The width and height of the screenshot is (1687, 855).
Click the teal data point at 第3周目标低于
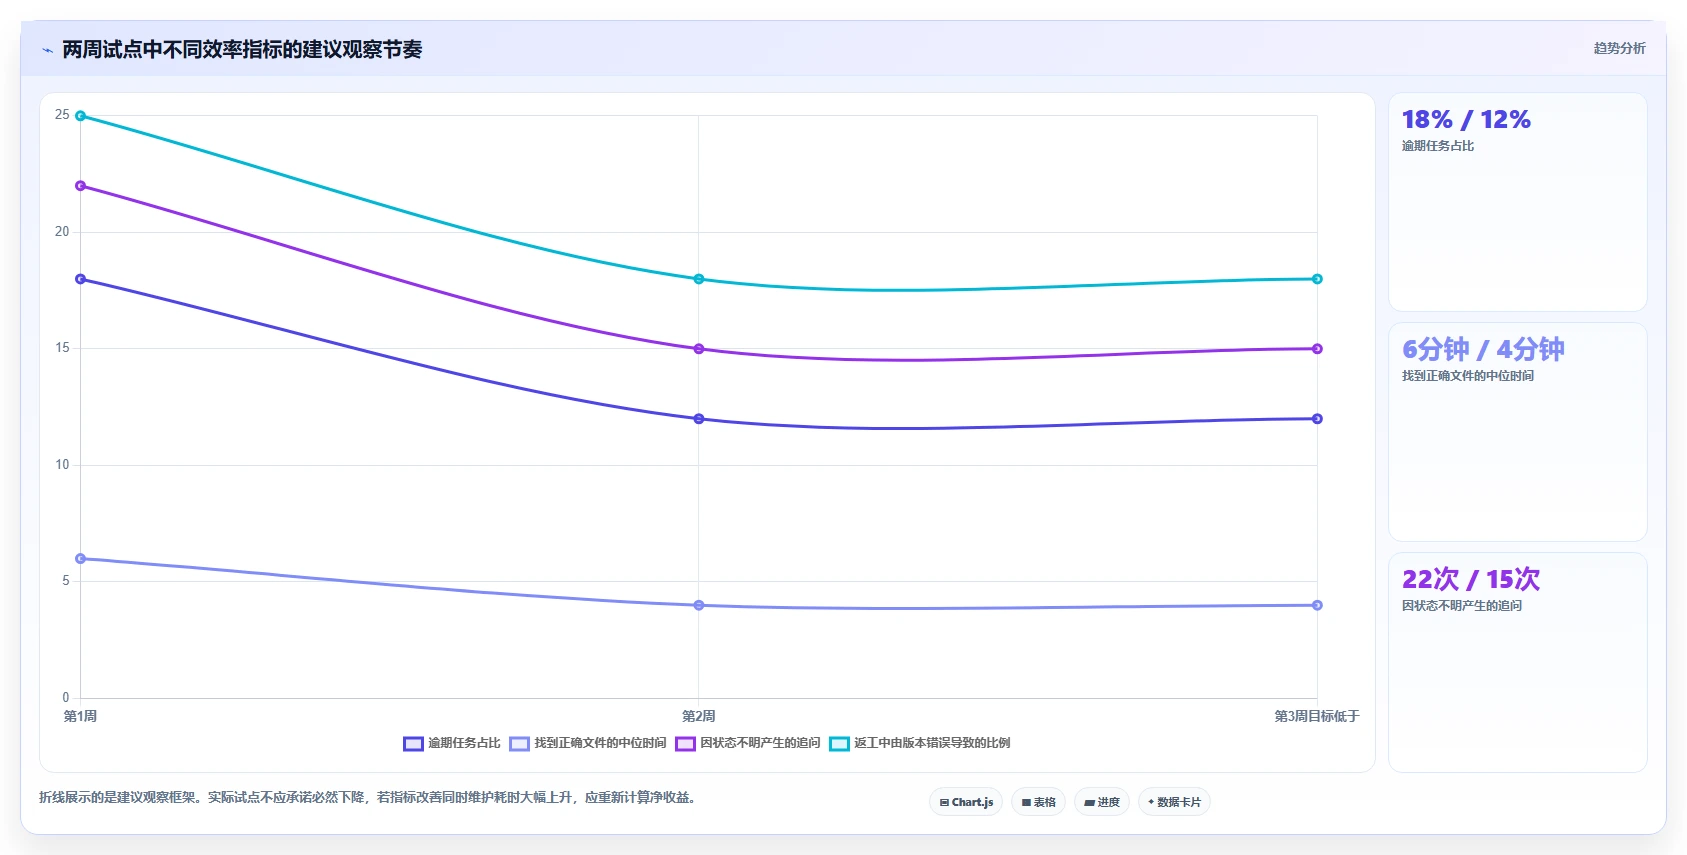pos(1317,279)
